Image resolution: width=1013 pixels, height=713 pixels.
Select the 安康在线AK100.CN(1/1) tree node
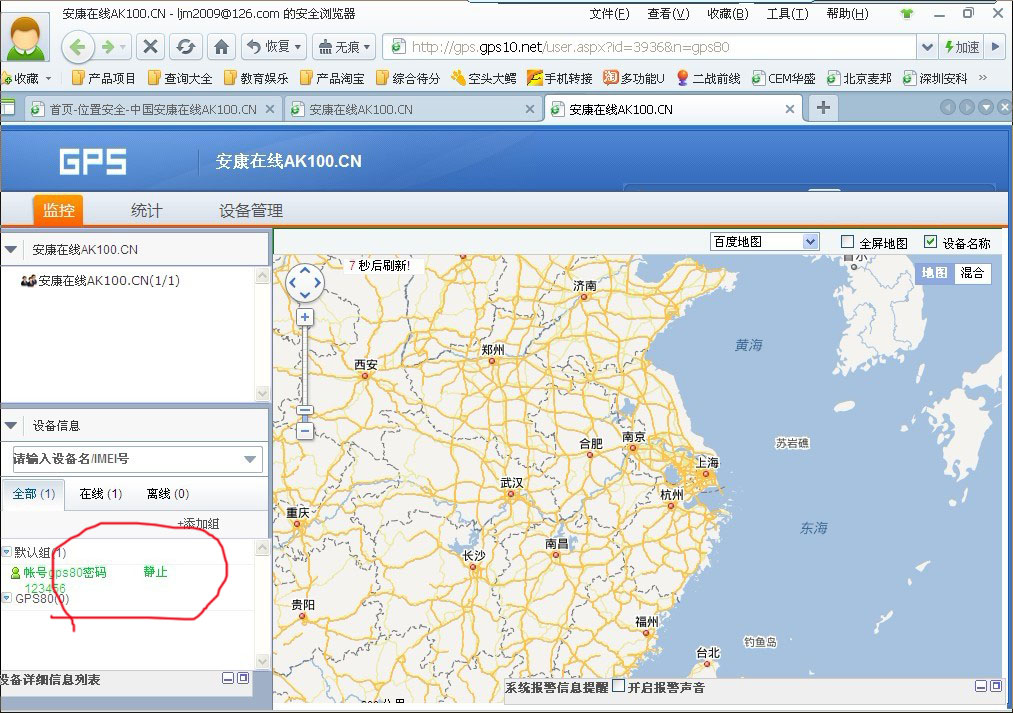tap(100, 280)
